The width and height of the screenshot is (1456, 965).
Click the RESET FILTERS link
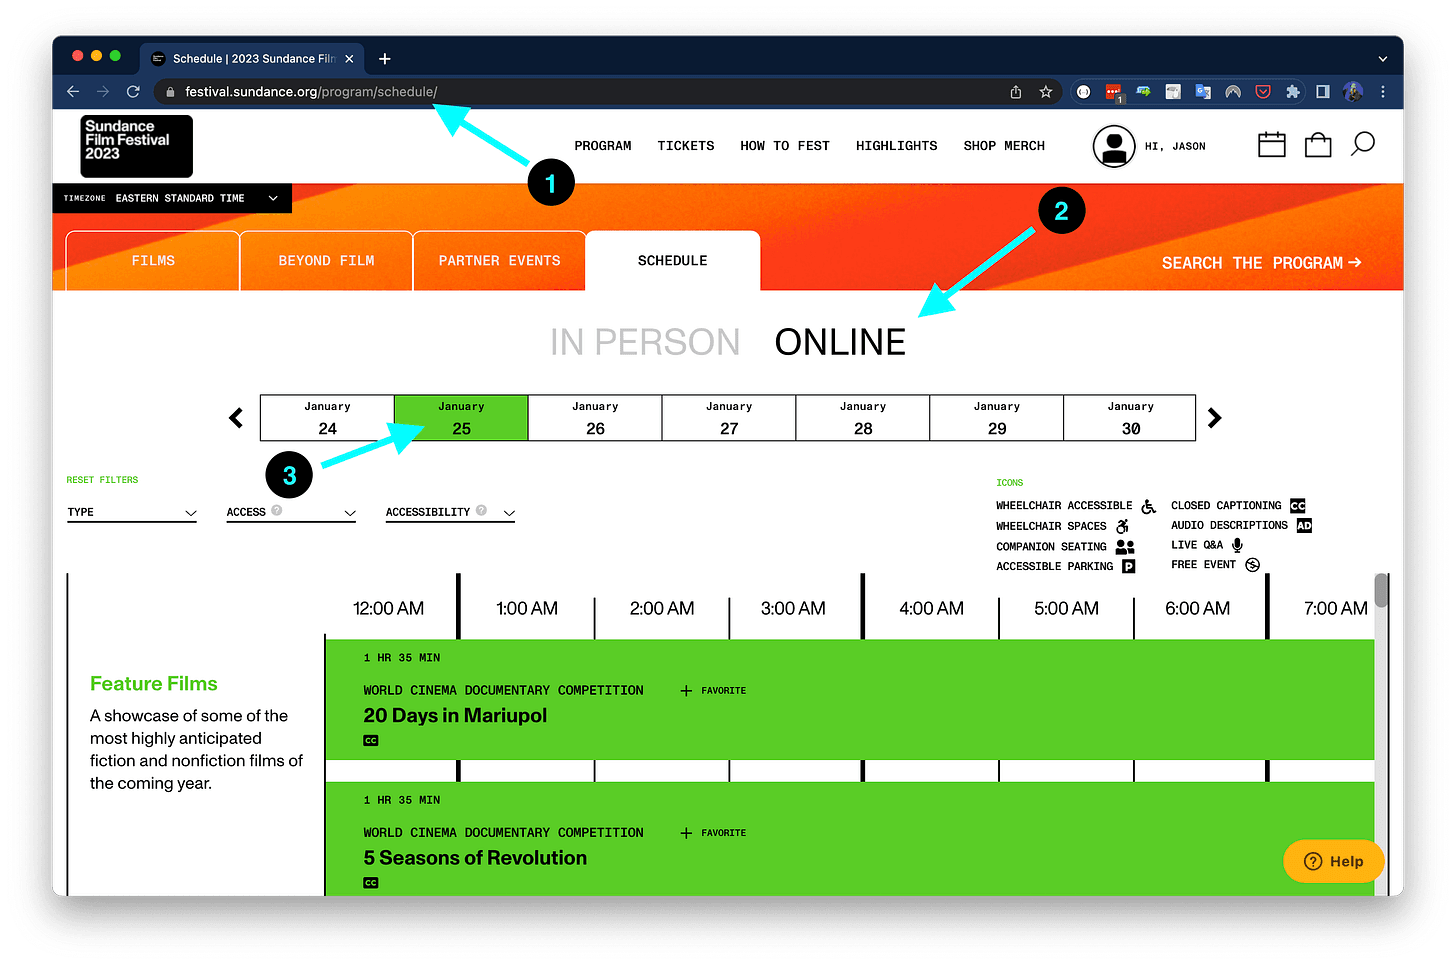tap(101, 480)
